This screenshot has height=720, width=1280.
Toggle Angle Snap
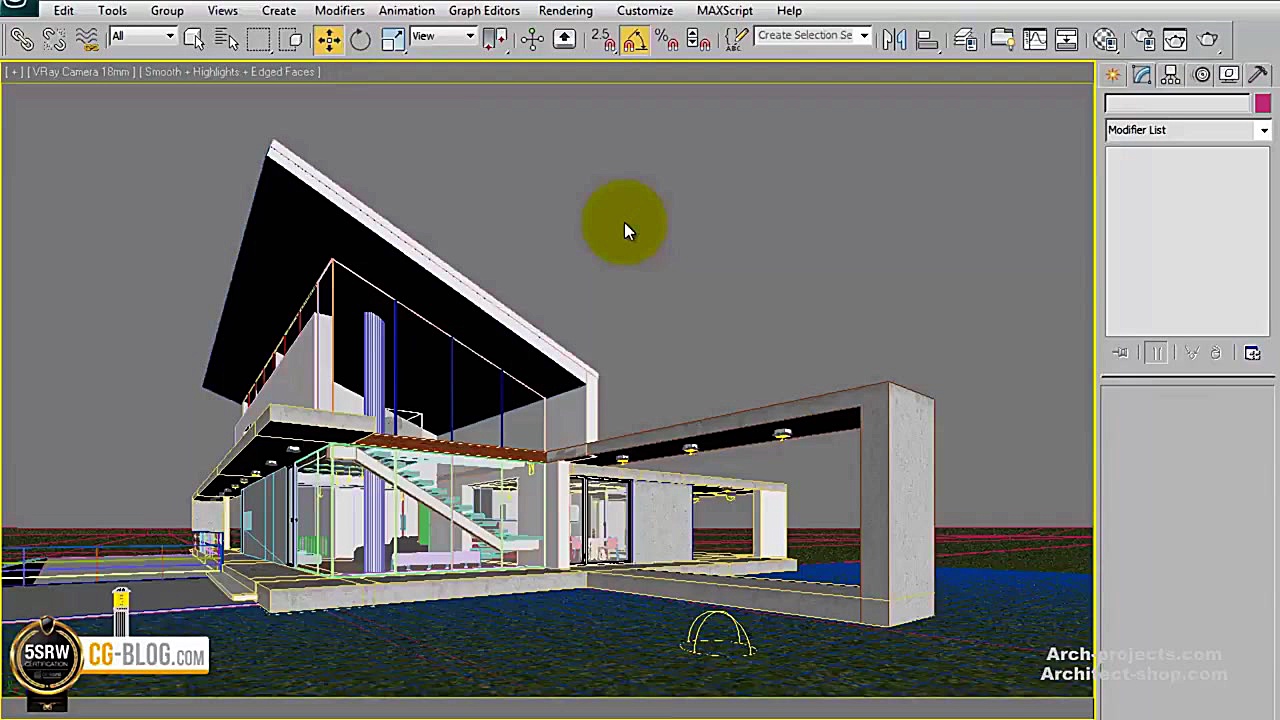click(634, 39)
